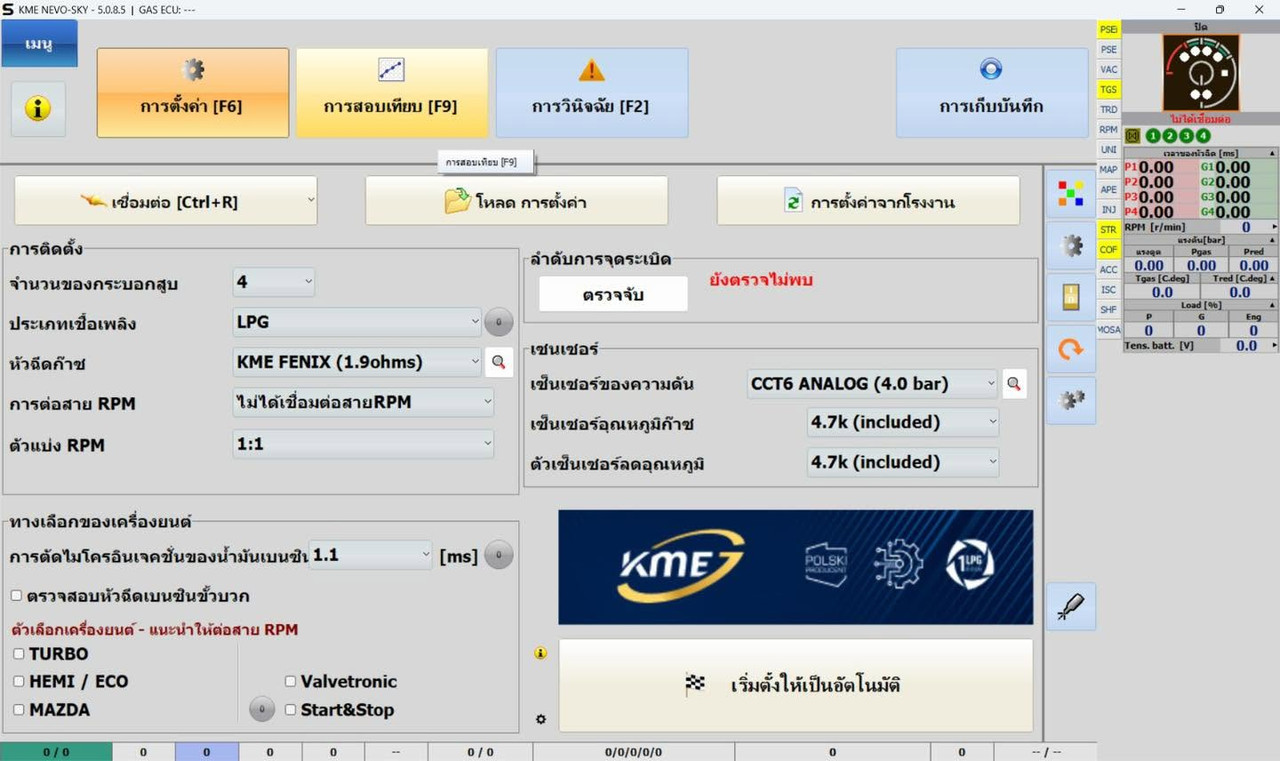
Task: Open the KME FENIX (1.9ohms) injector dropdown
Action: pos(357,362)
